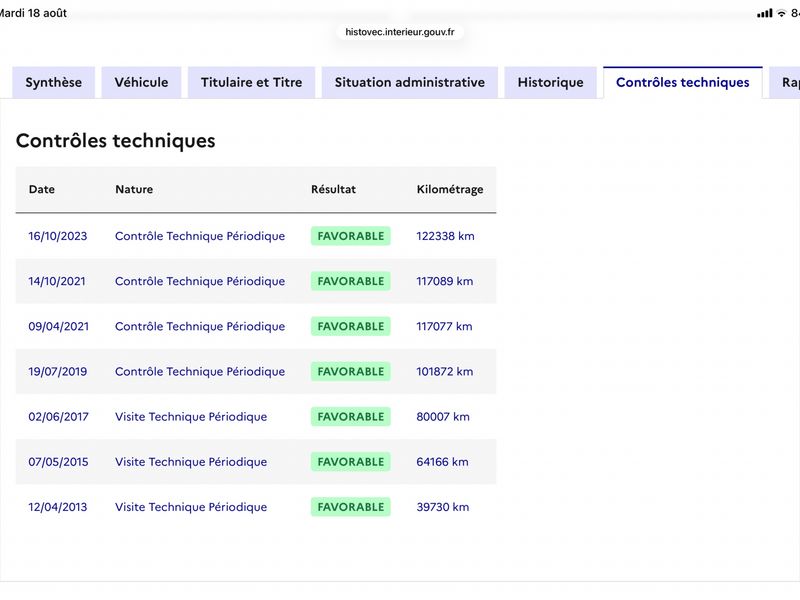Click FAVORABLE badge in the 19/07/2019 row
This screenshot has height=600, width=800.
point(351,371)
